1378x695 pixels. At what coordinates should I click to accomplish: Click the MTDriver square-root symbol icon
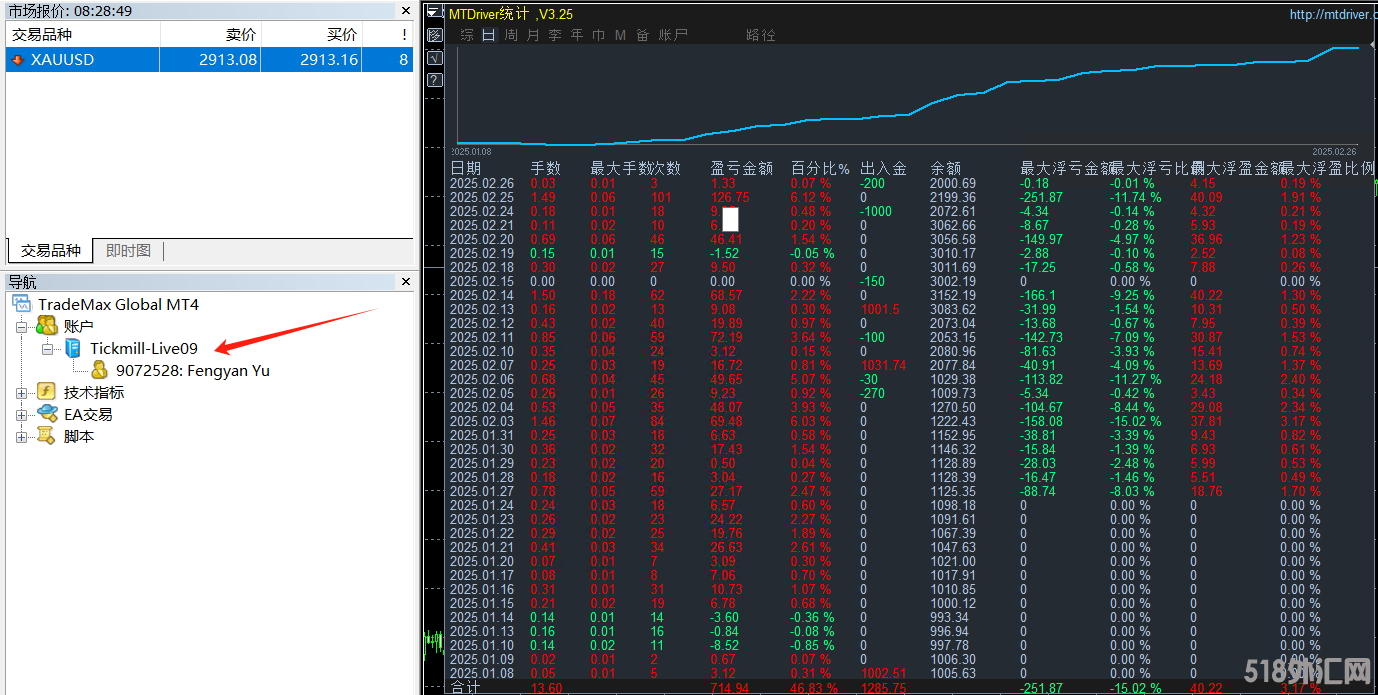click(434, 58)
